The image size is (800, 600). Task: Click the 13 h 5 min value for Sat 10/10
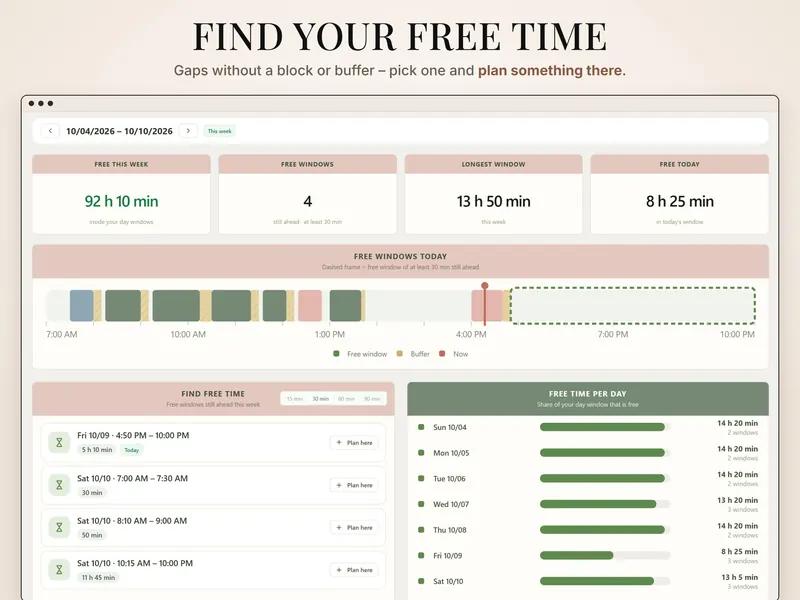tap(739, 577)
